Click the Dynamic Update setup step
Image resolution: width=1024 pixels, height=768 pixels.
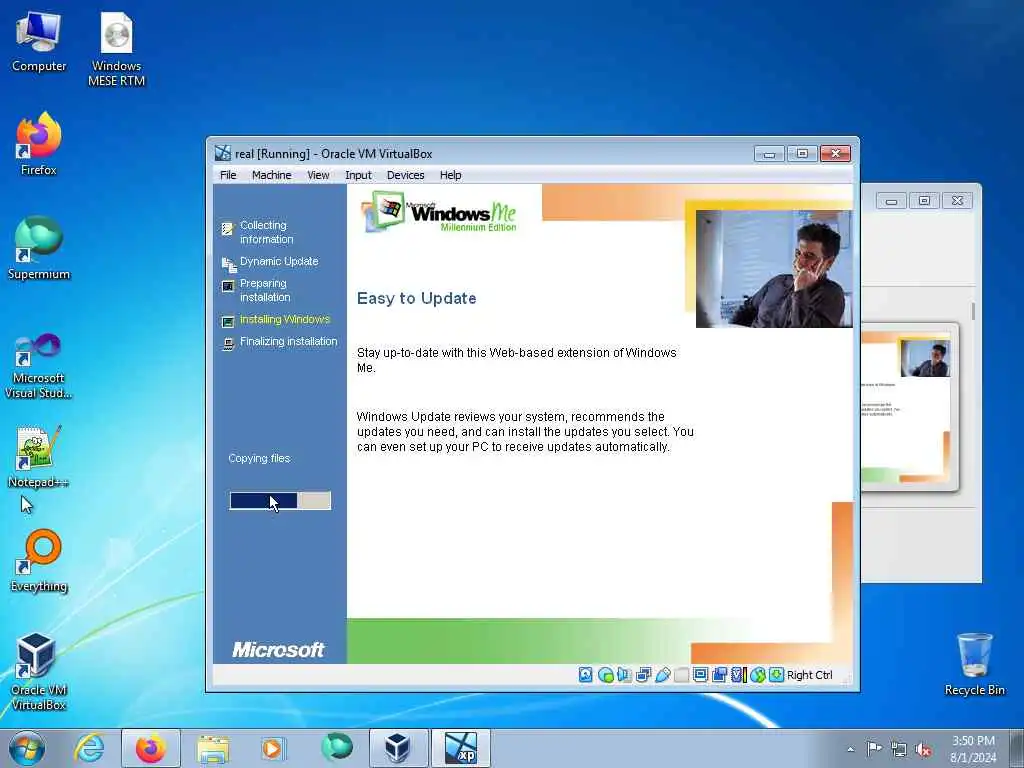tap(270, 262)
